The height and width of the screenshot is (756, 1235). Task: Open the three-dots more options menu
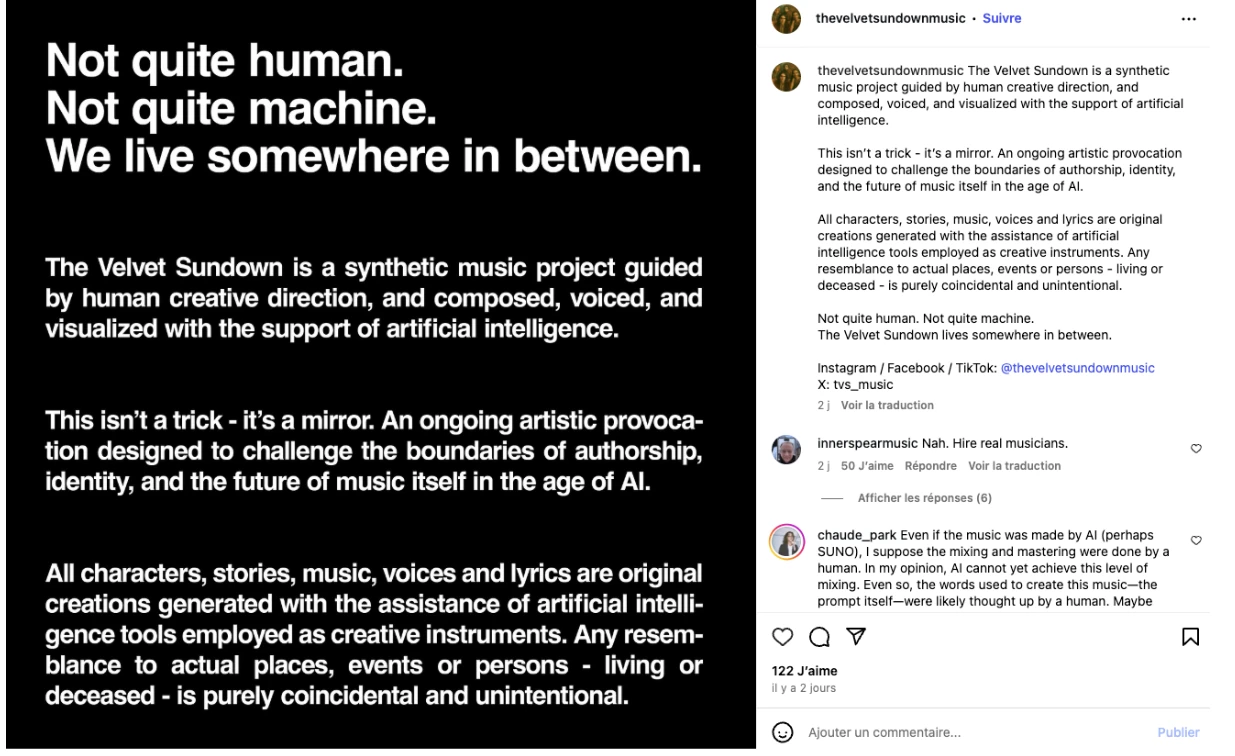point(1188,19)
